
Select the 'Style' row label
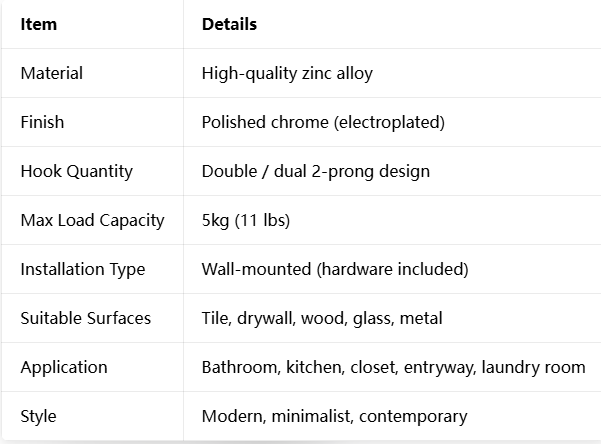(38, 416)
